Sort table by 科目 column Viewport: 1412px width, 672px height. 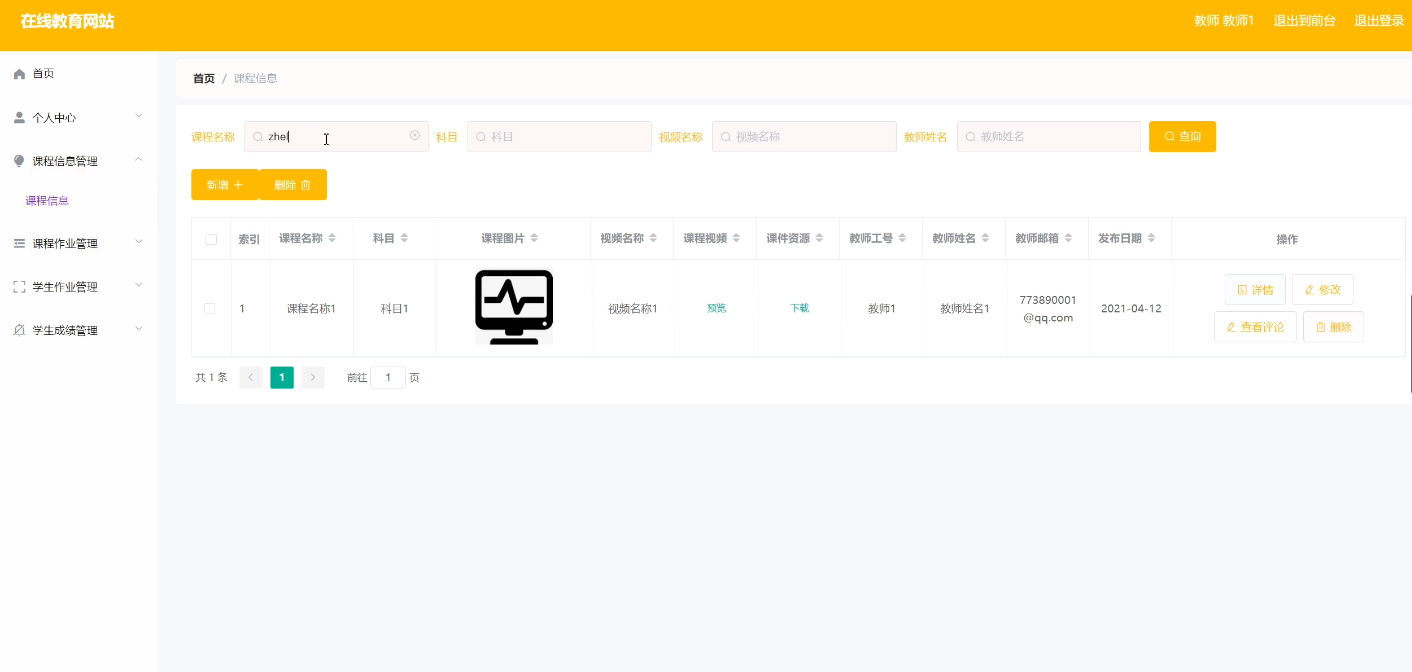pyautogui.click(x=404, y=239)
